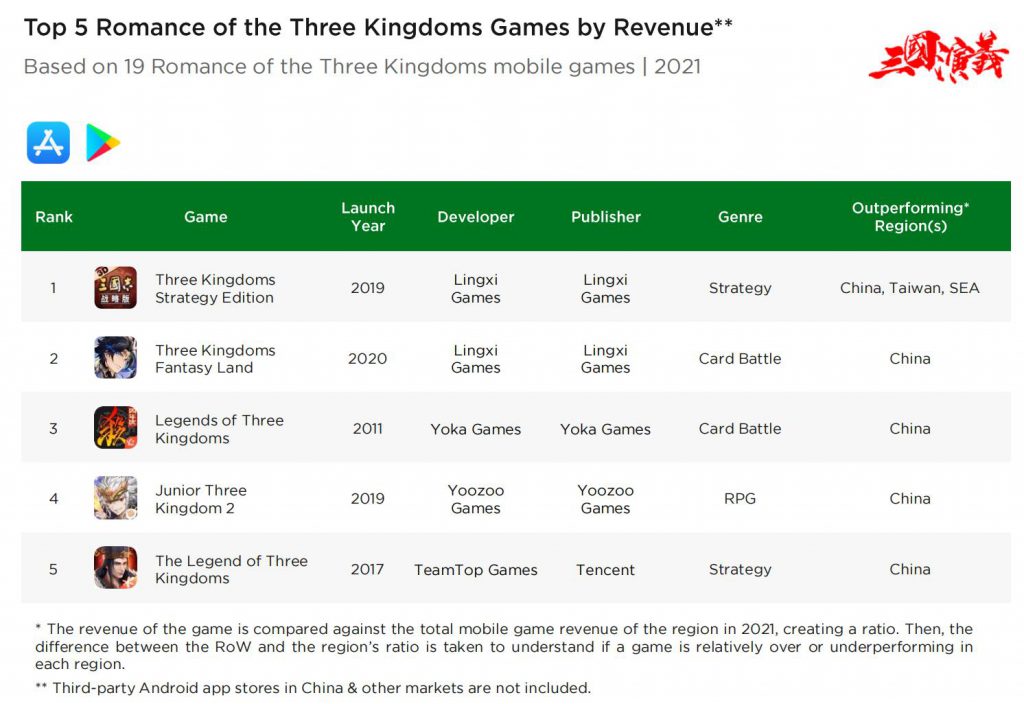The height and width of the screenshot is (704, 1024).
Task: Click the Developer column header
Action: click(x=476, y=217)
